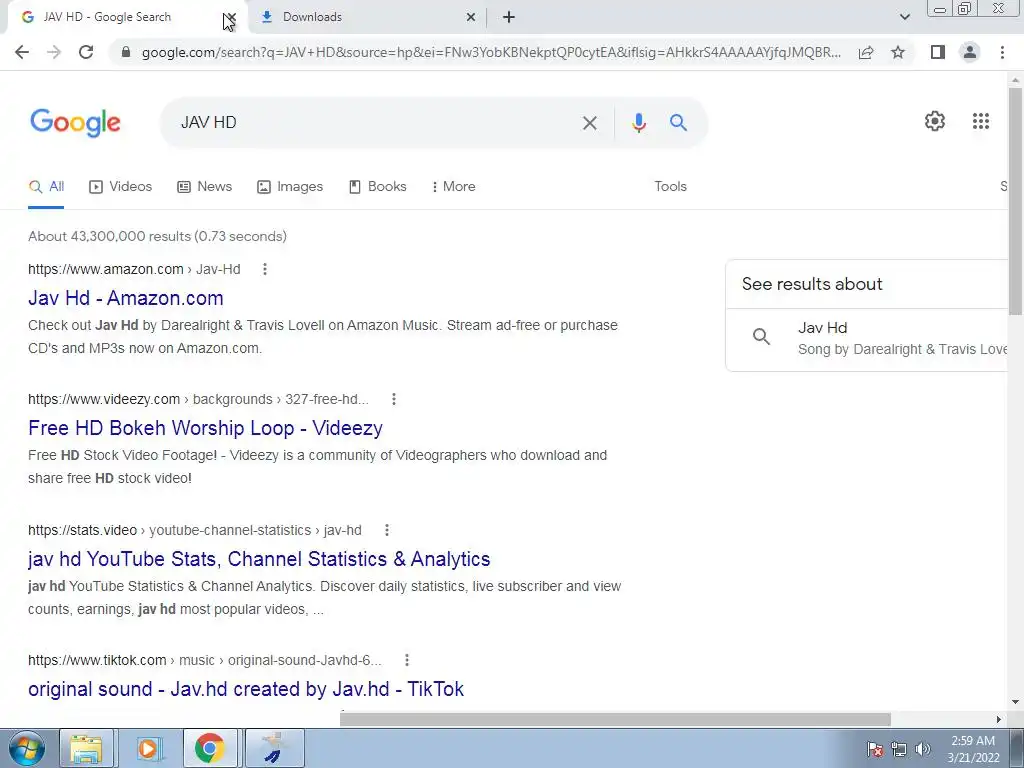Click the address bar URL

(491, 52)
